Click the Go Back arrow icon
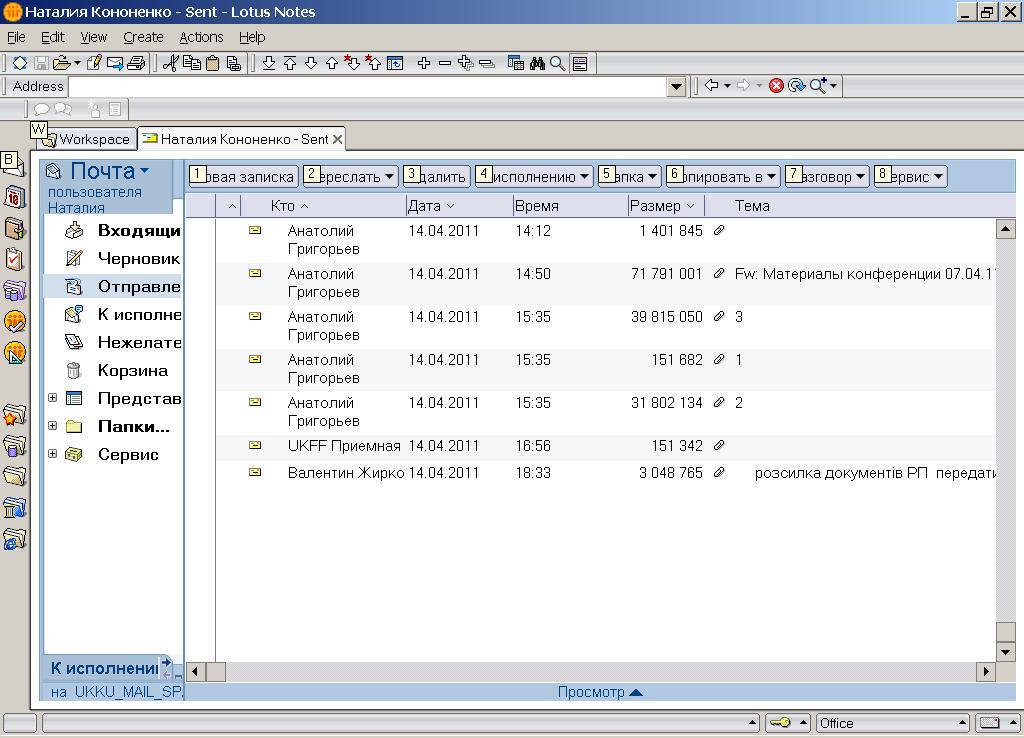1024x738 pixels. pos(712,86)
